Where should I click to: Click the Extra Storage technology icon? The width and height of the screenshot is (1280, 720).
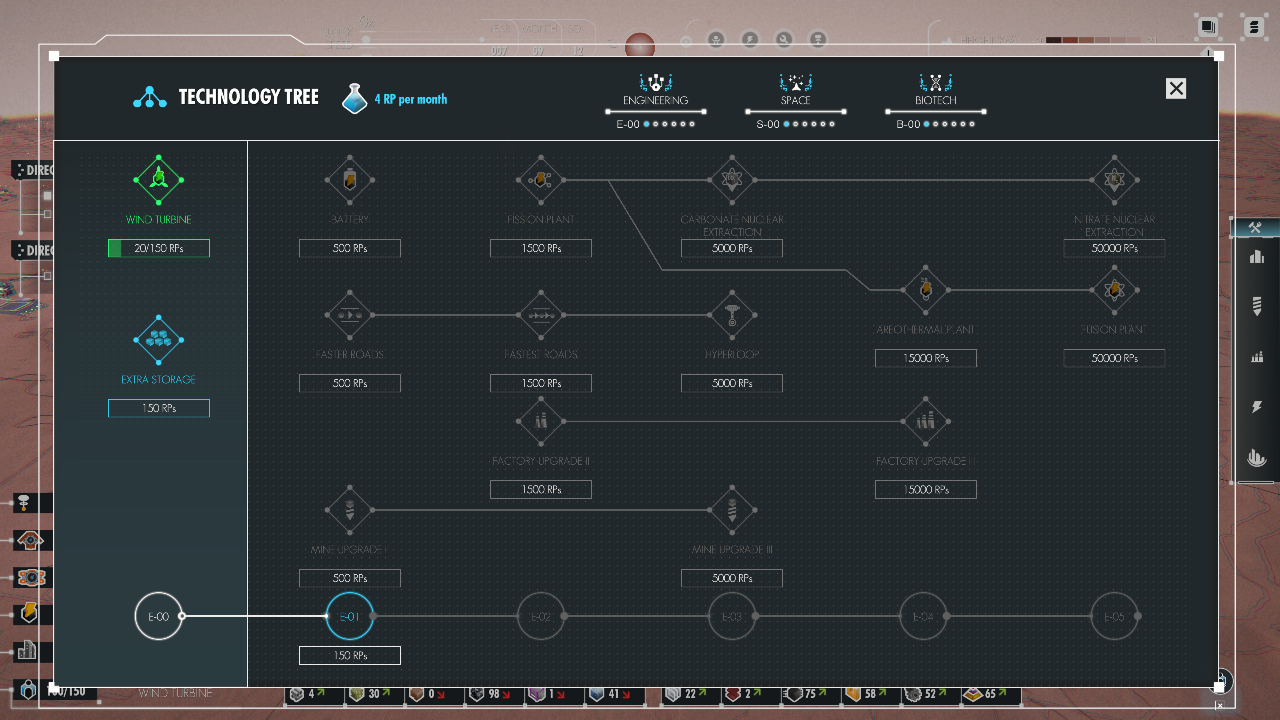click(158, 341)
